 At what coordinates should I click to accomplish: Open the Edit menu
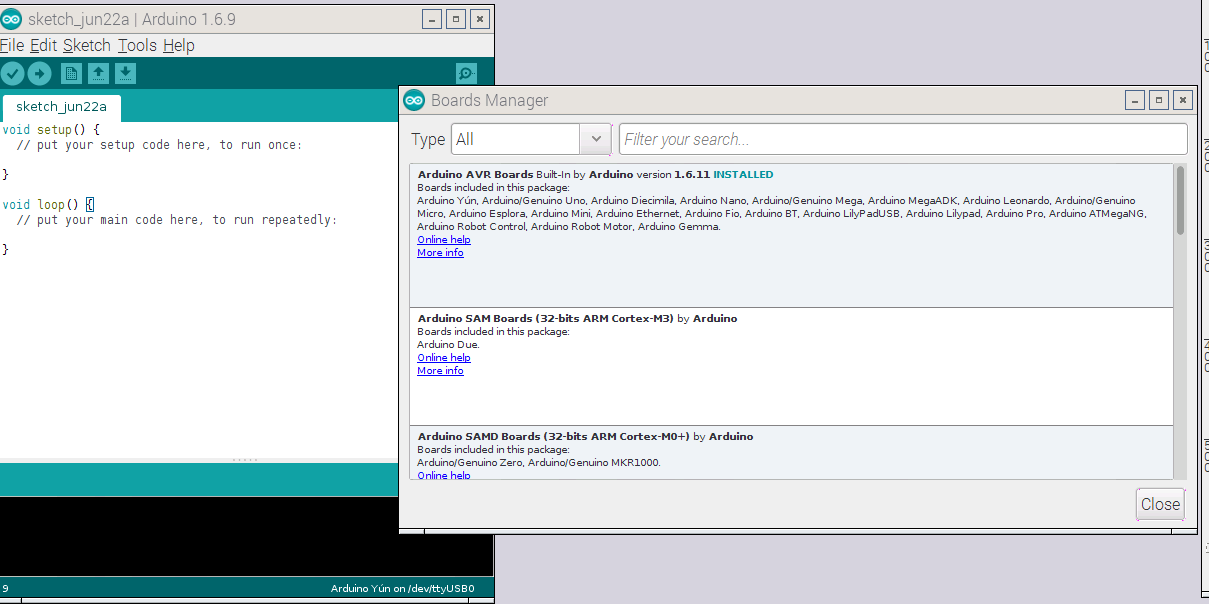[43, 45]
